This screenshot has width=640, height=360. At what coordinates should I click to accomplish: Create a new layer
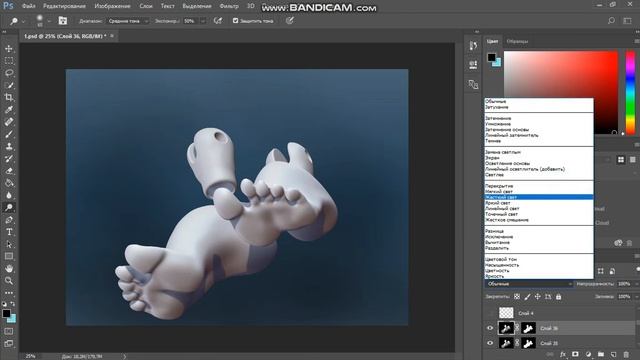(613, 354)
